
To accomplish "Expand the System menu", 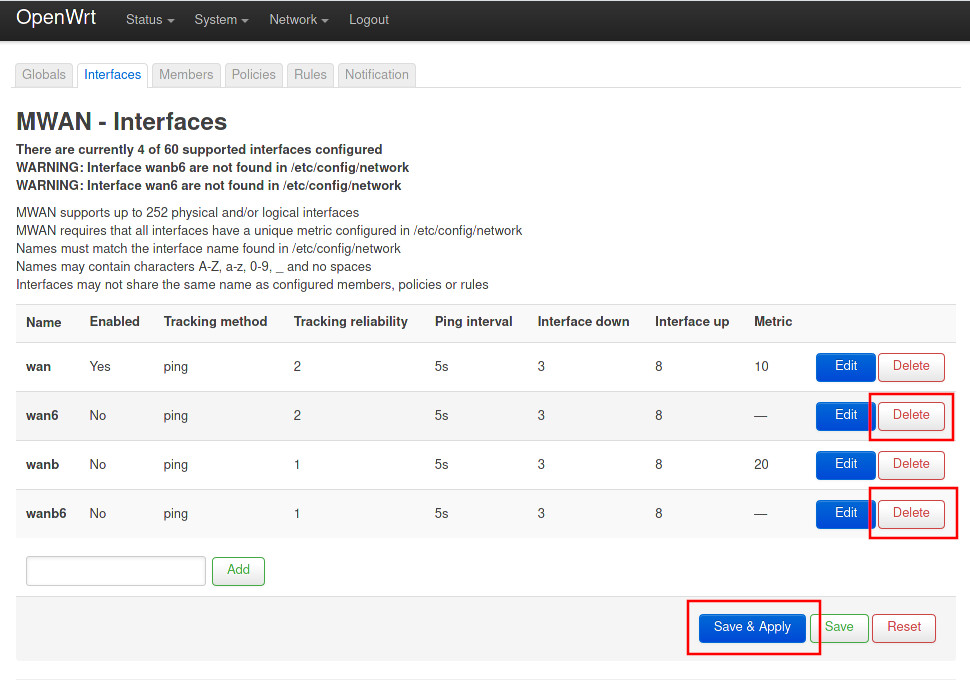I will pyautogui.click(x=222, y=20).
